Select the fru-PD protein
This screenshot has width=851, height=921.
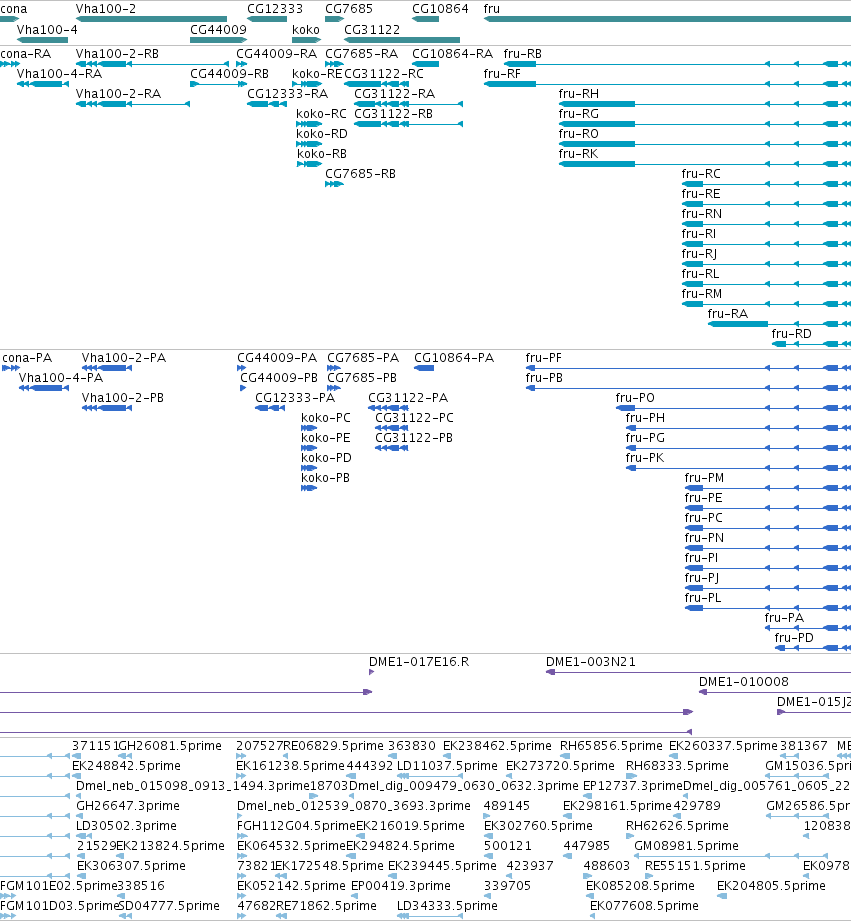pos(813,648)
